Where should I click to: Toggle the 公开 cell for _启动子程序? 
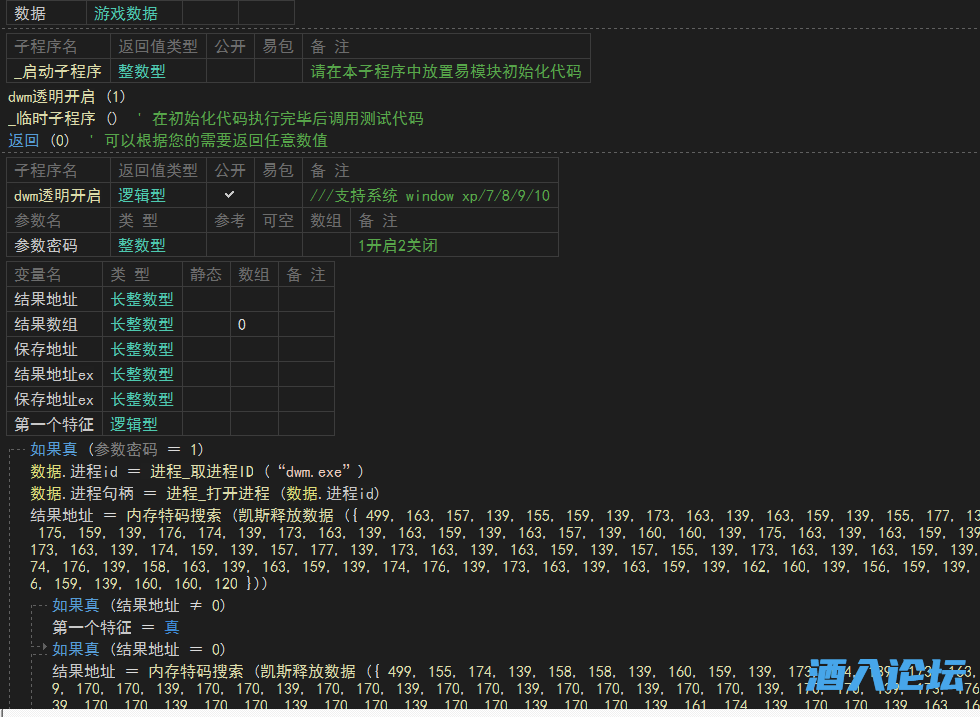[x=230, y=71]
